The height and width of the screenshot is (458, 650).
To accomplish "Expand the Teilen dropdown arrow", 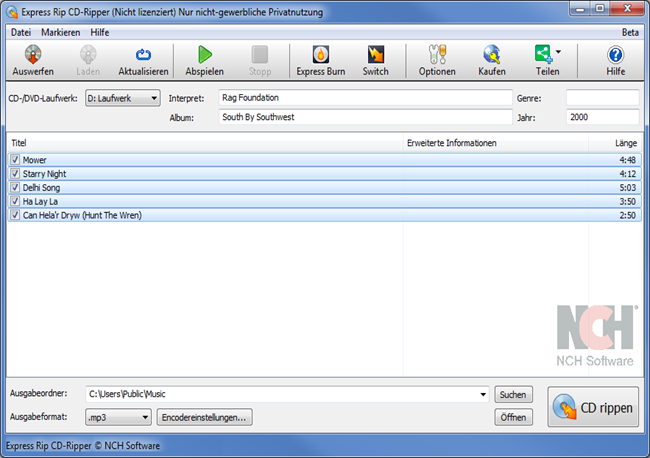I will (558, 52).
